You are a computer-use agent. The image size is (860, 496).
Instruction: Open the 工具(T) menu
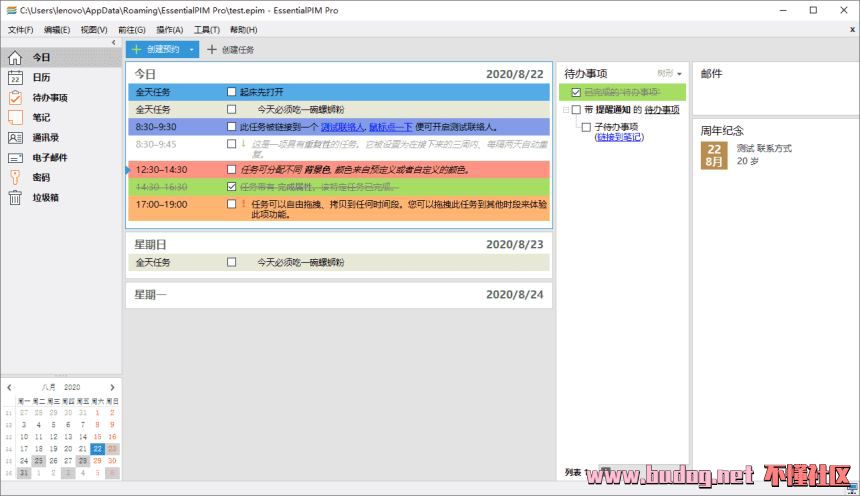pyautogui.click(x=207, y=30)
